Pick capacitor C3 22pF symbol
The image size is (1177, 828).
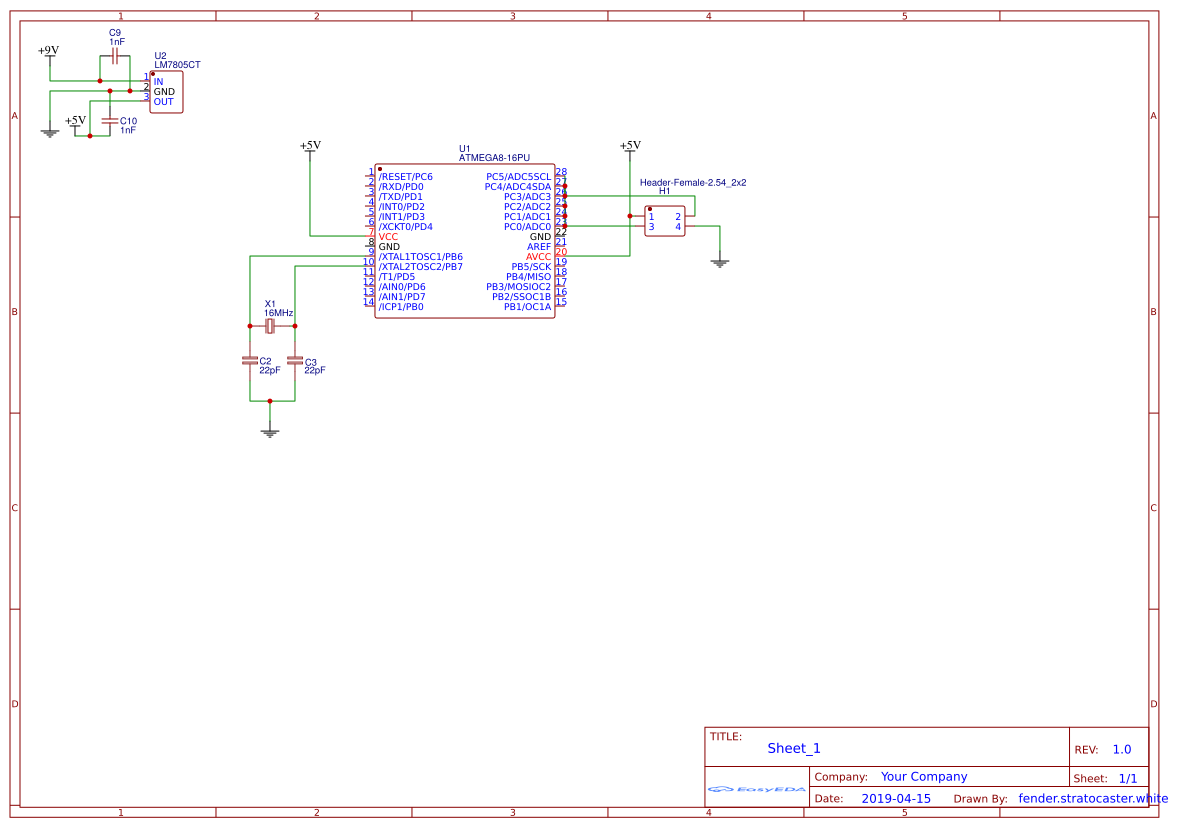(x=295, y=360)
